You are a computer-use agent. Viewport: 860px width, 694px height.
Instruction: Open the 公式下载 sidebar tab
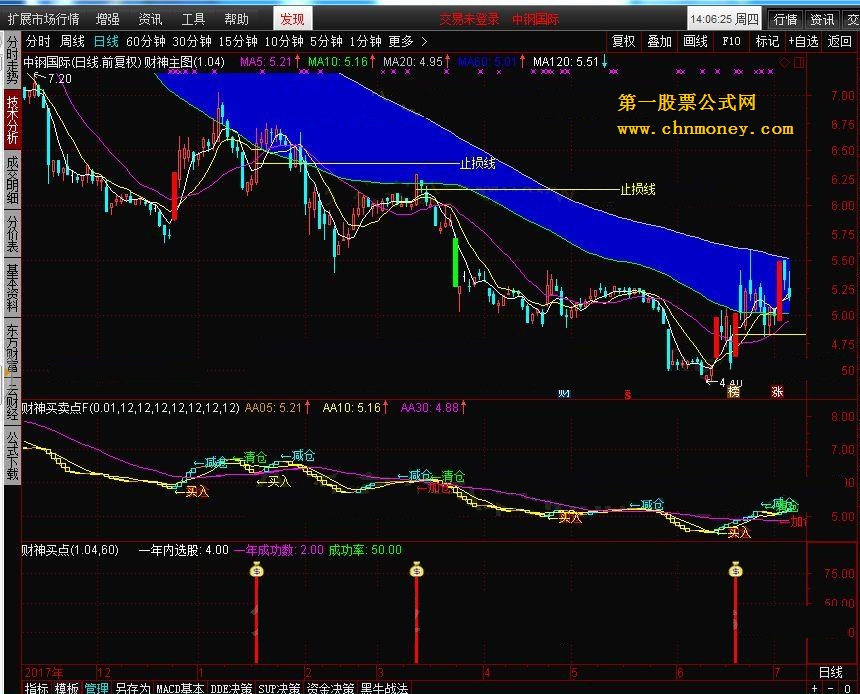(x=12, y=455)
